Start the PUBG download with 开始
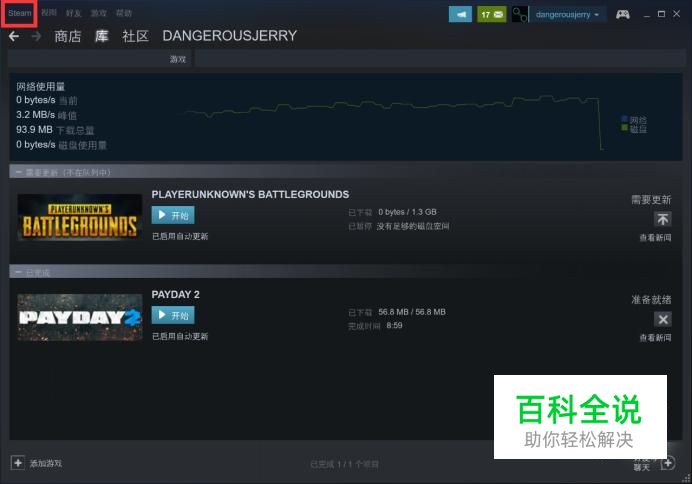 (173, 215)
